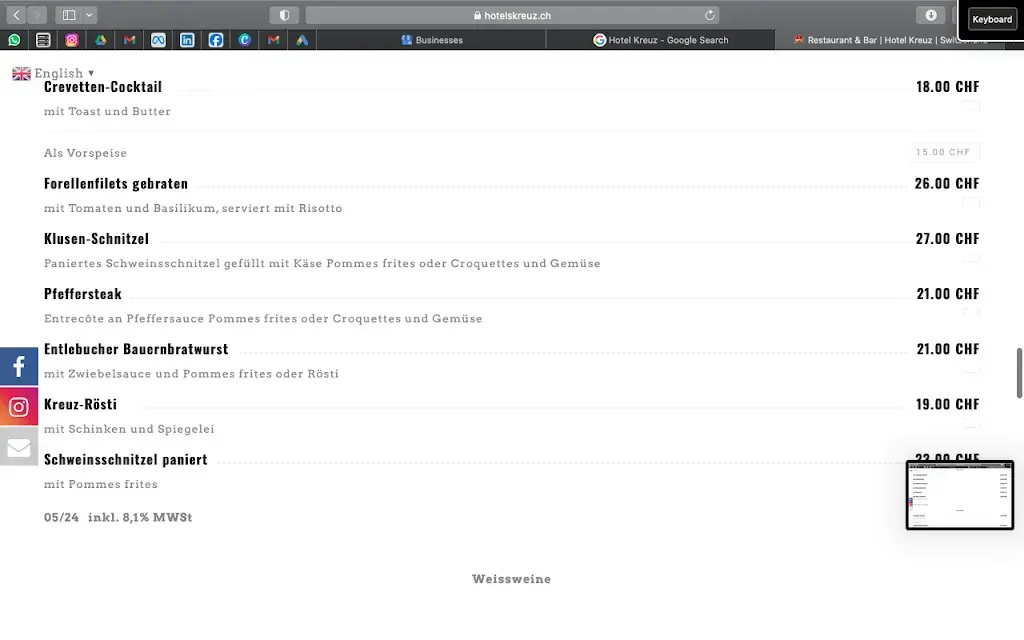
Task: Click the hotelskreuz.ch address bar
Action: click(x=511, y=15)
